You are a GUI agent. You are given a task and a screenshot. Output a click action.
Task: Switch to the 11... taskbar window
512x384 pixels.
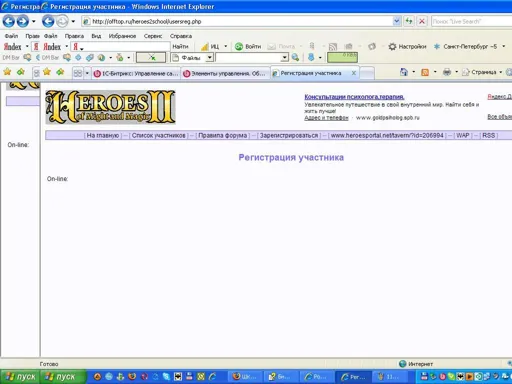point(389,377)
